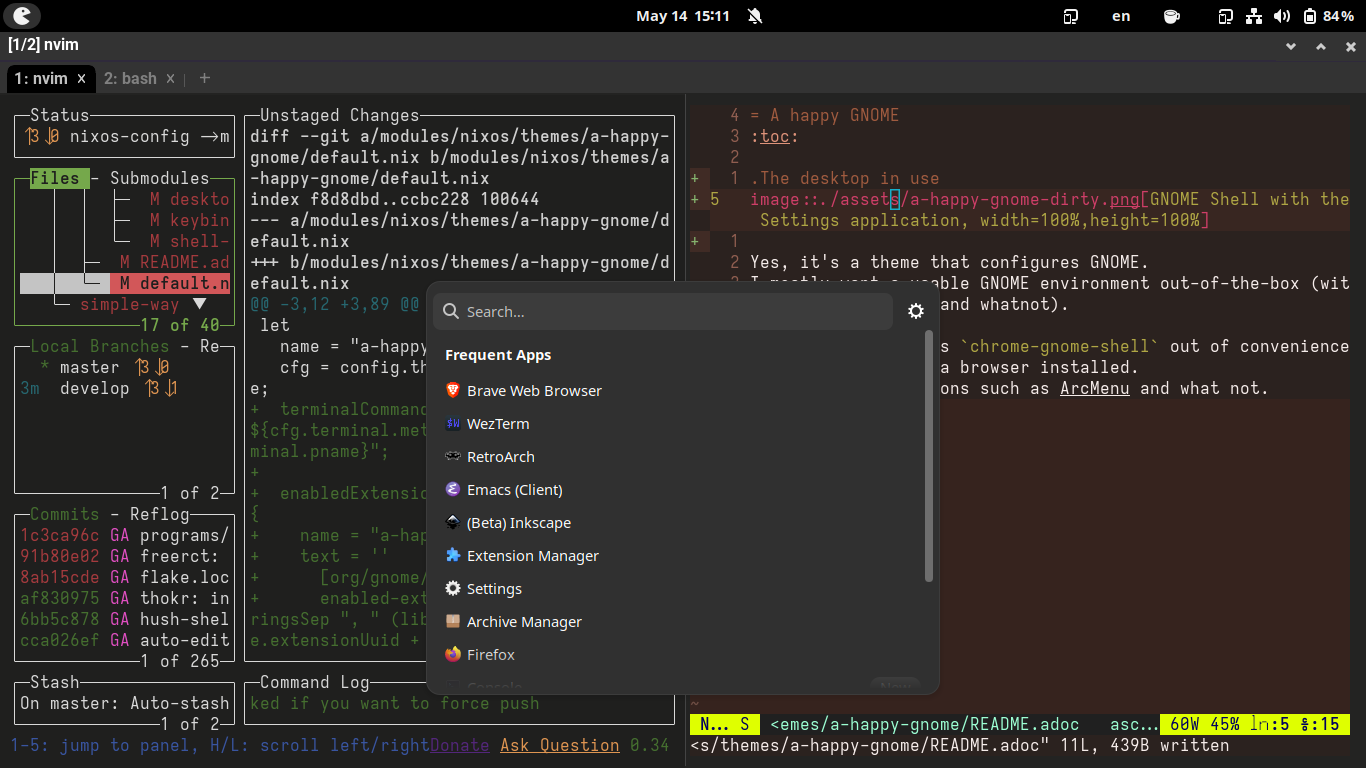Click the Donate link in lazygit footer
The height and width of the screenshot is (768, 1366).
coord(460,745)
